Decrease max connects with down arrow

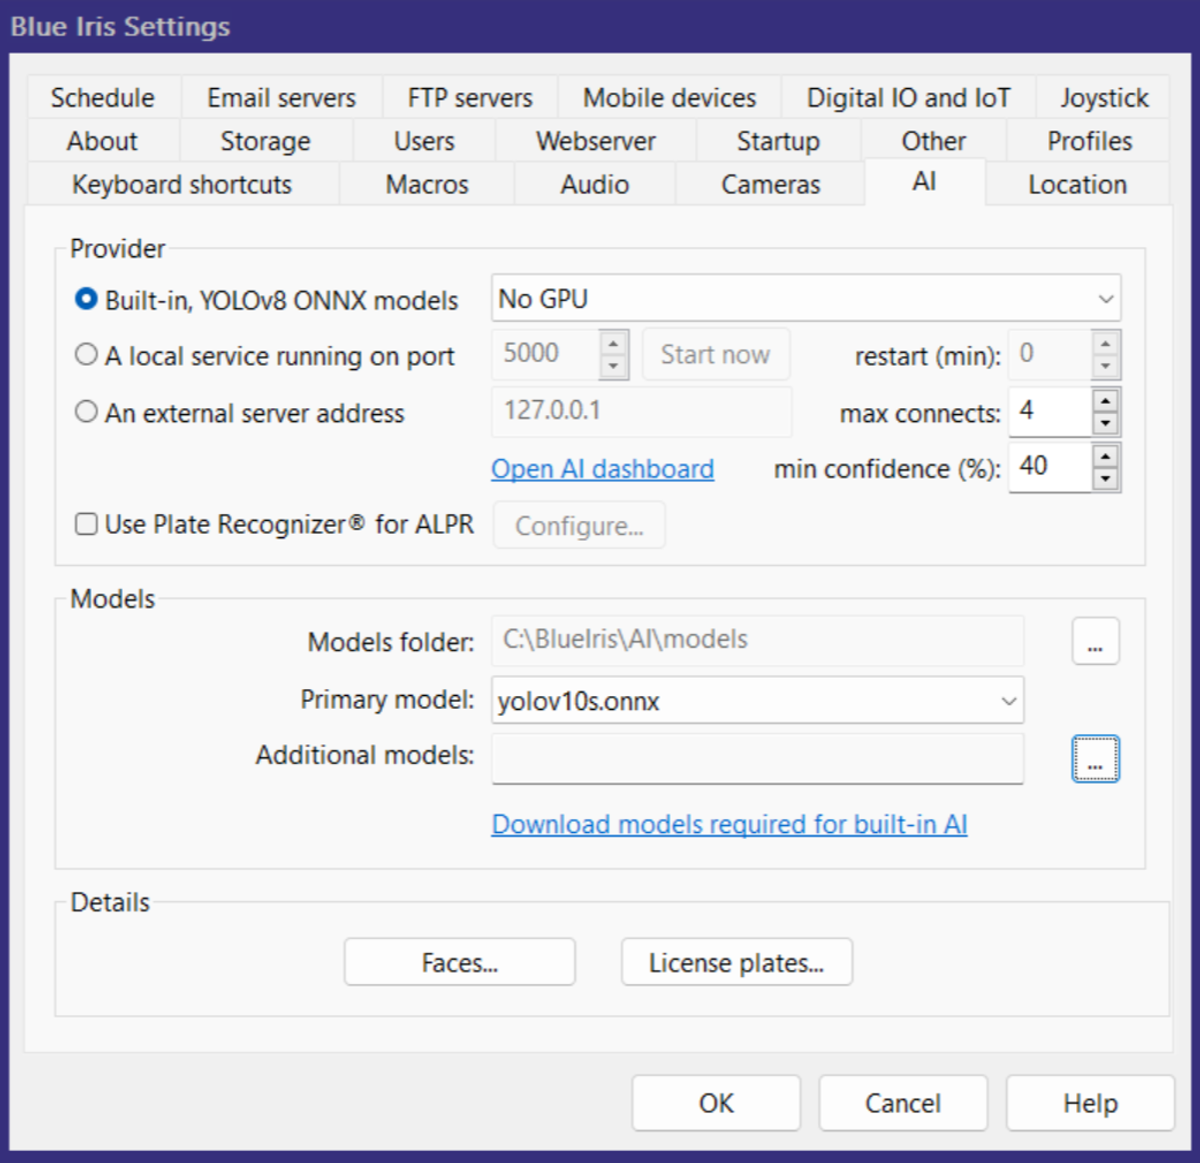coord(1105,424)
